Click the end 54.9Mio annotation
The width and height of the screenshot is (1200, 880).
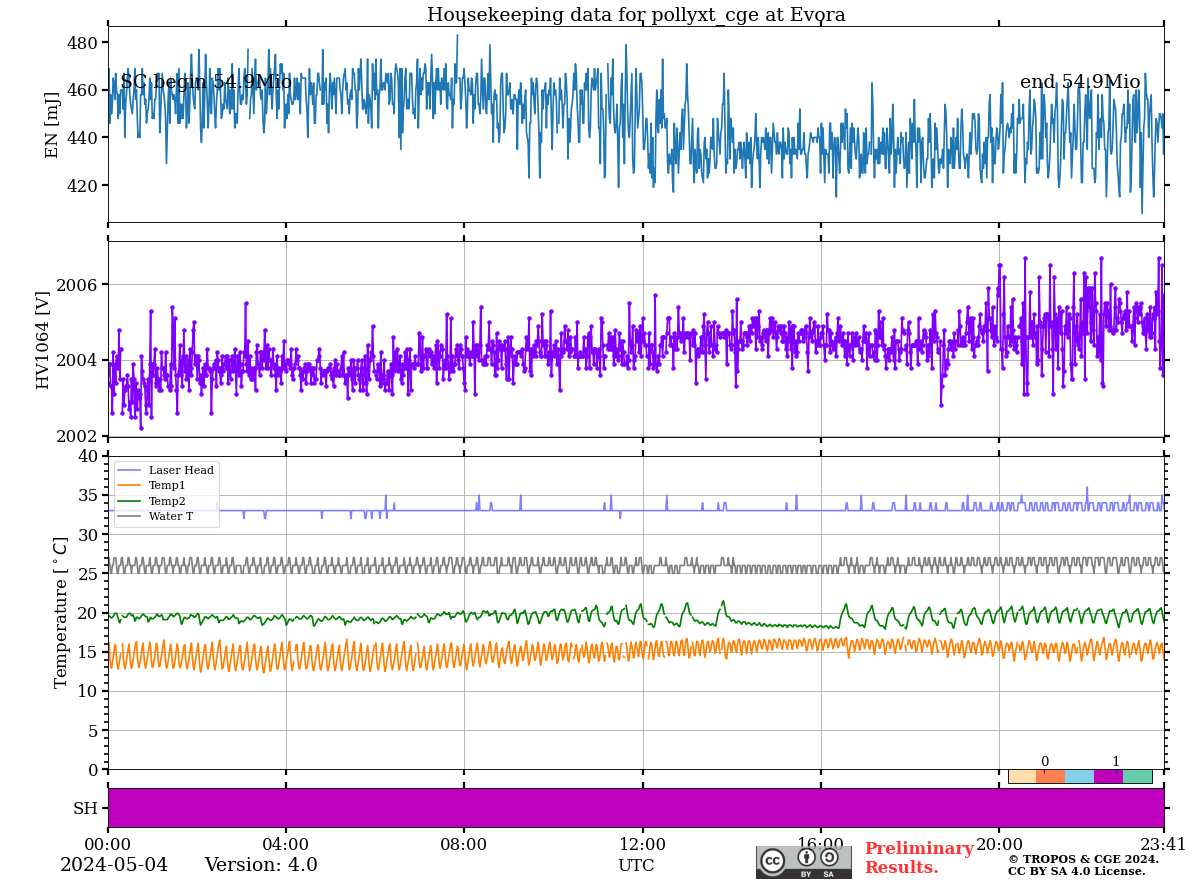coord(1079,82)
